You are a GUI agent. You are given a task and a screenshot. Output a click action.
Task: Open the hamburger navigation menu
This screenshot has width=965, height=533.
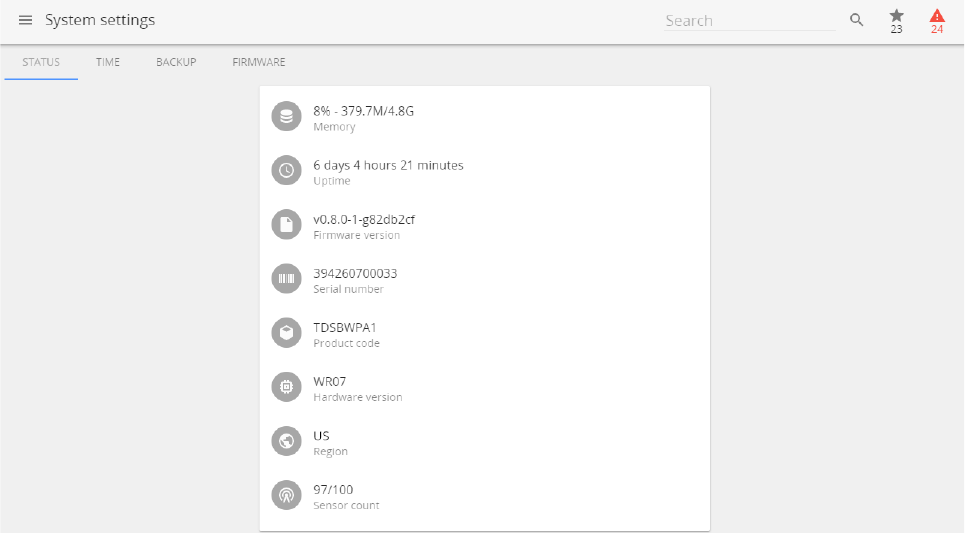[x=26, y=21]
